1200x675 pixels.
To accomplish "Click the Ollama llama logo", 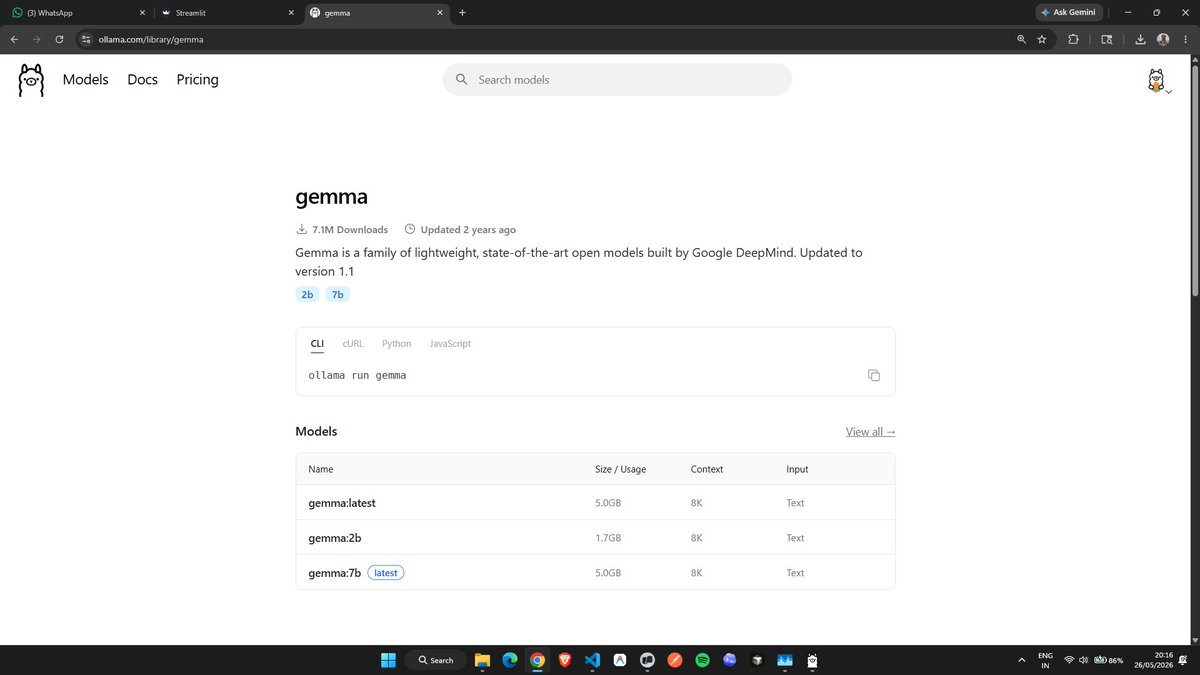I will coord(31,80).
